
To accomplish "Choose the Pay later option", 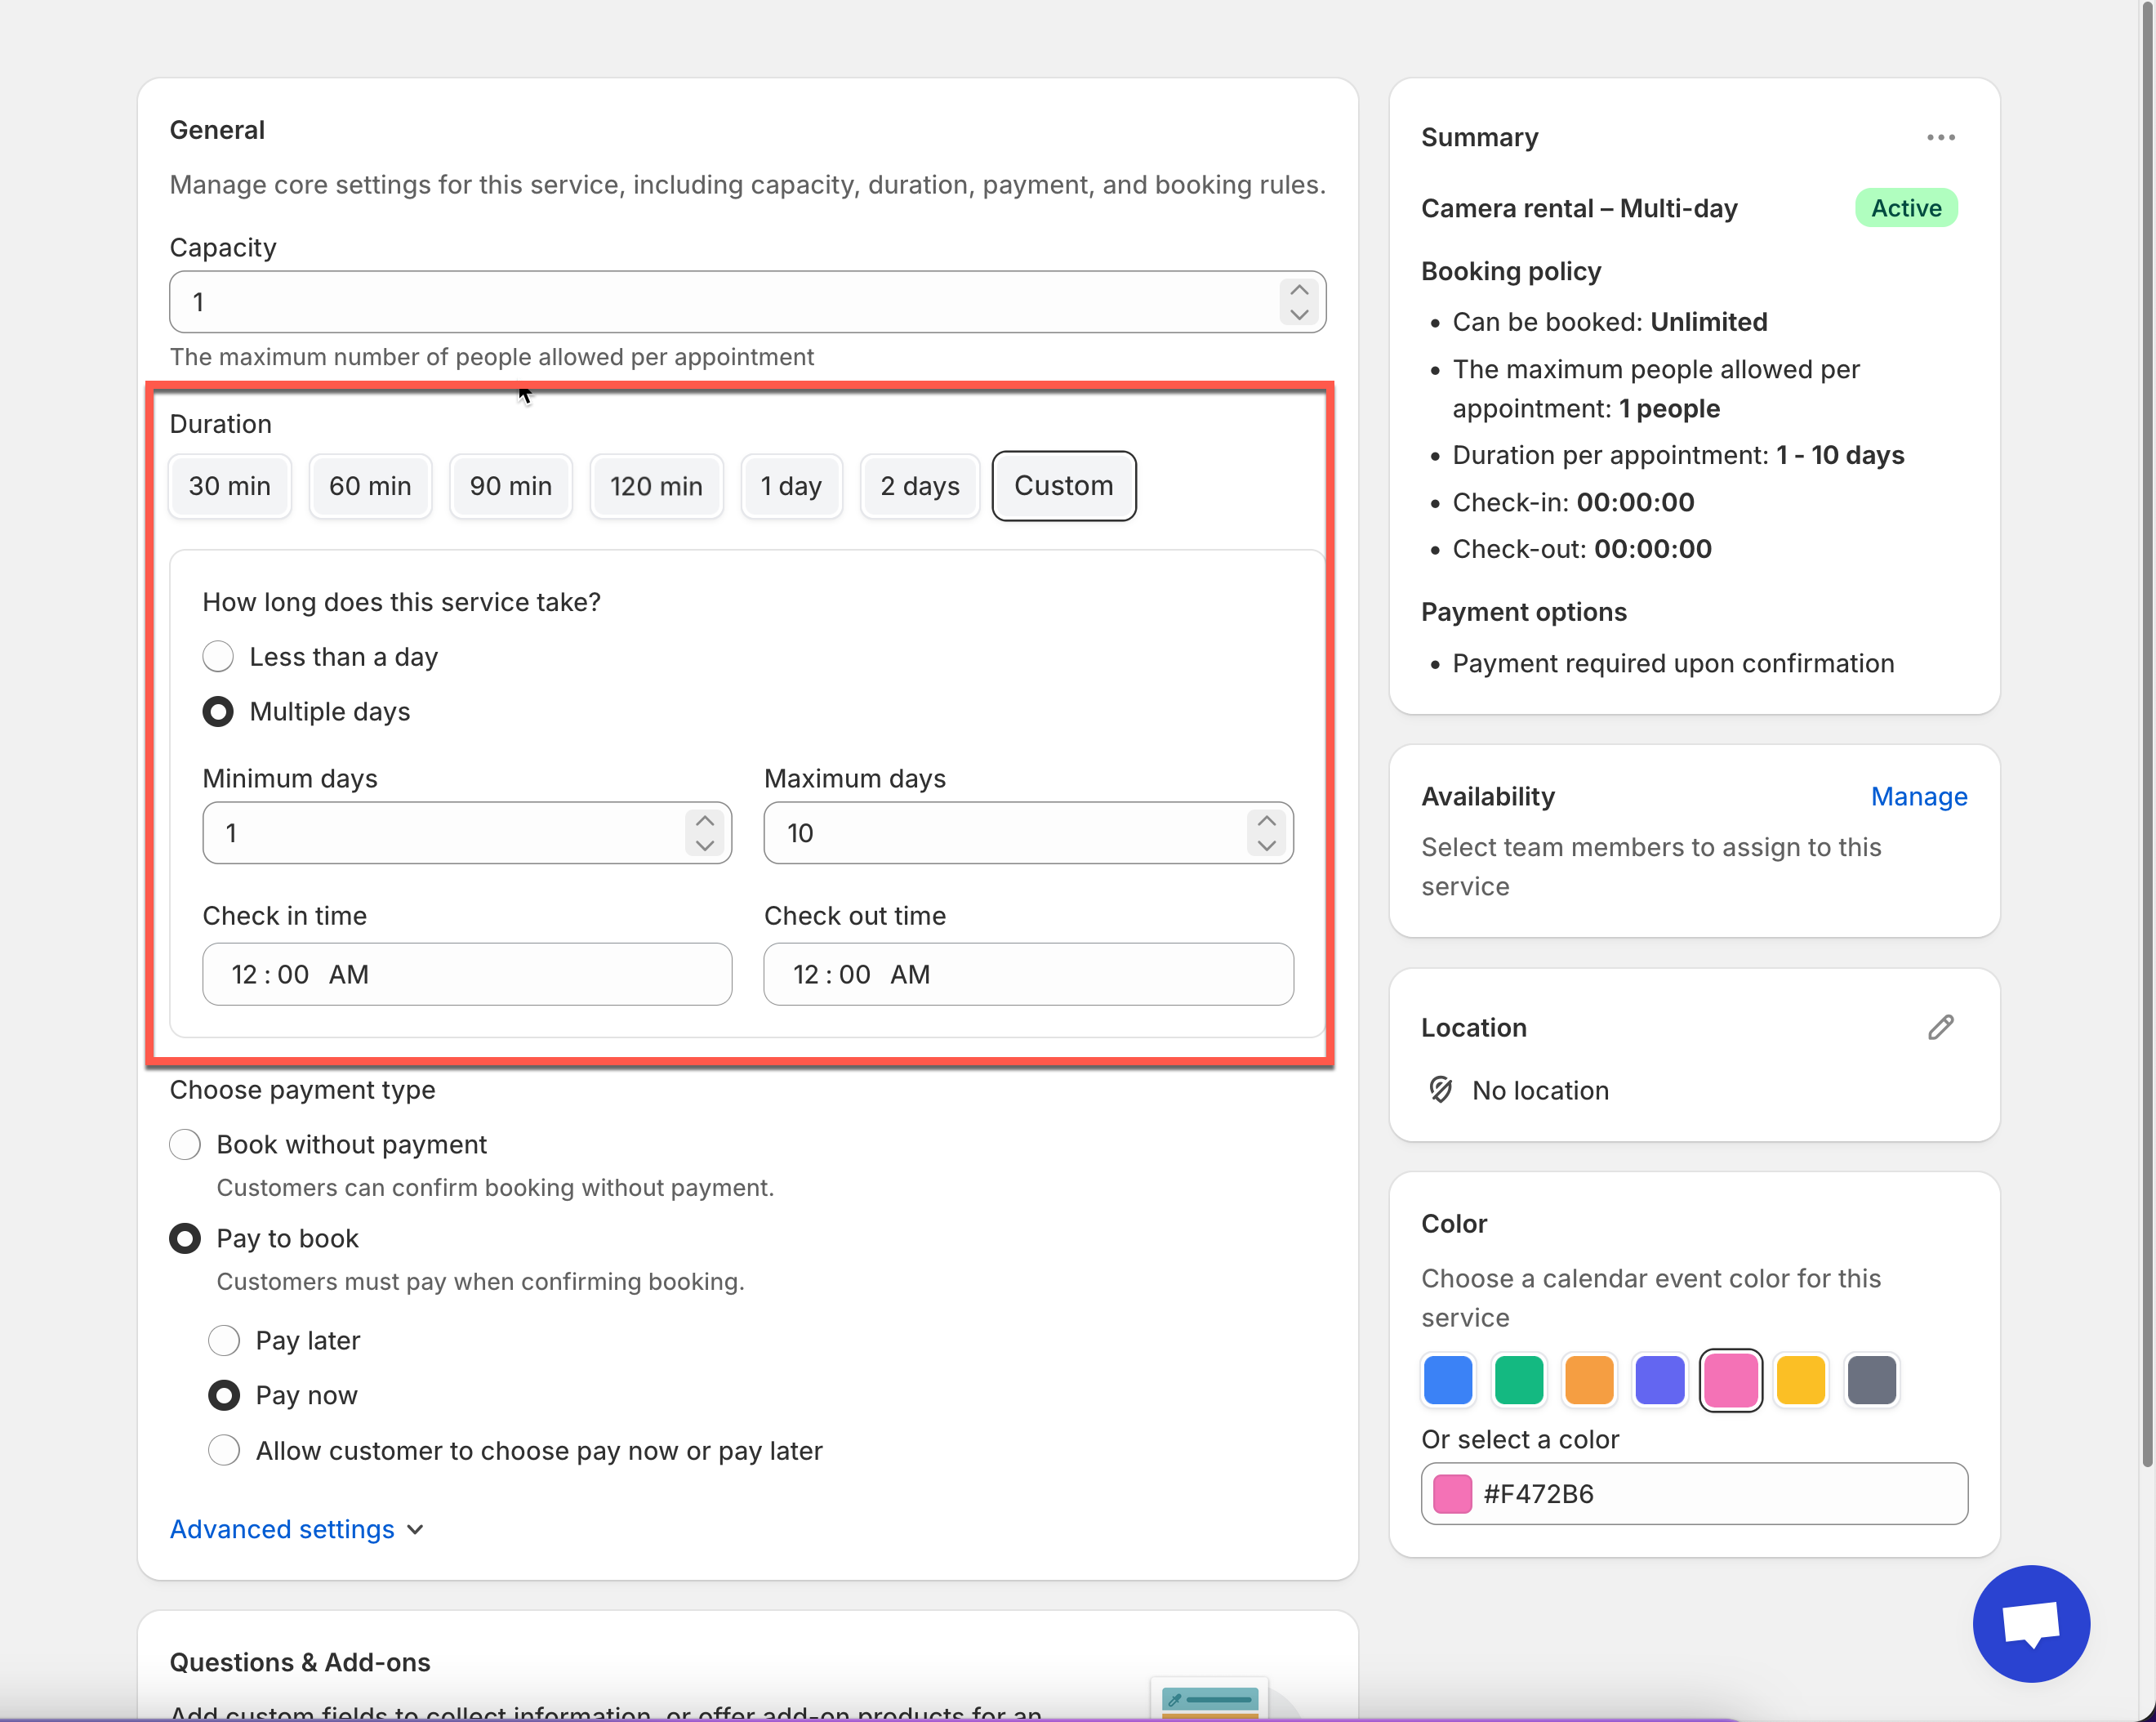I will (224, 1340).
